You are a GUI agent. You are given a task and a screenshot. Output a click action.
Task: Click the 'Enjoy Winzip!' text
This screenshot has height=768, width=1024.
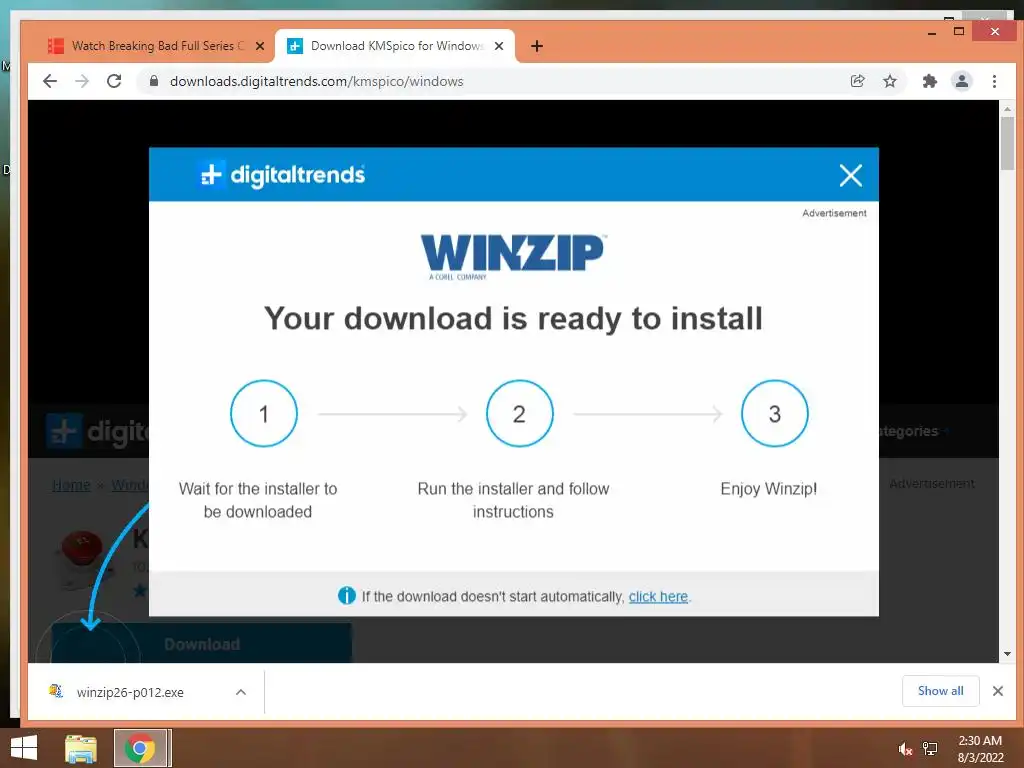[x=769, y=488]
